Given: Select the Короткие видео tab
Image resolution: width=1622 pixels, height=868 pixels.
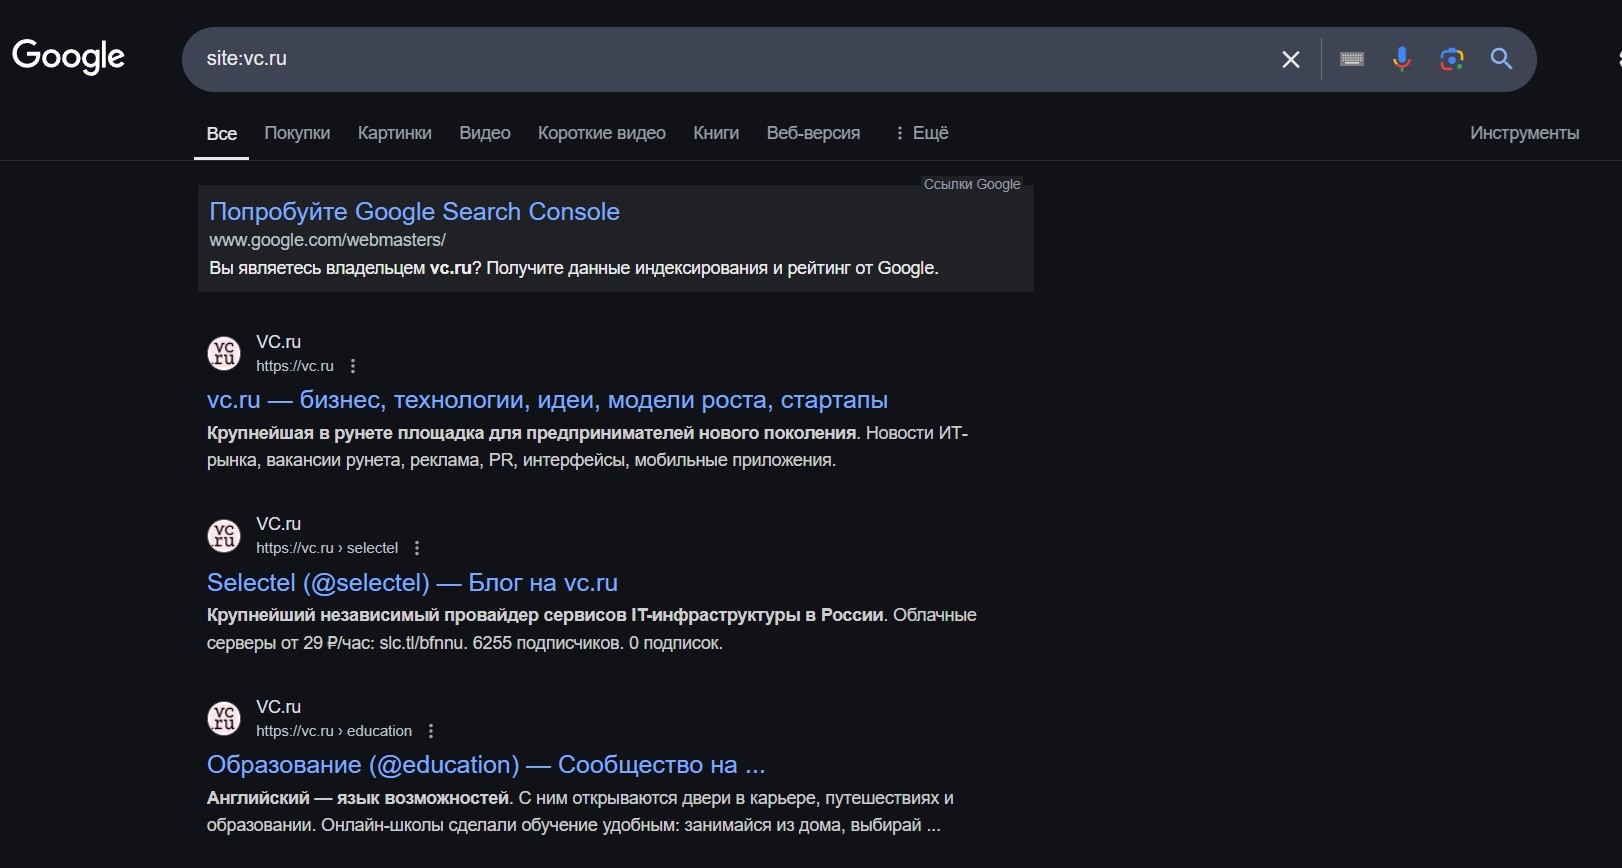Looking at the screenshot, I should pos(601,133).
